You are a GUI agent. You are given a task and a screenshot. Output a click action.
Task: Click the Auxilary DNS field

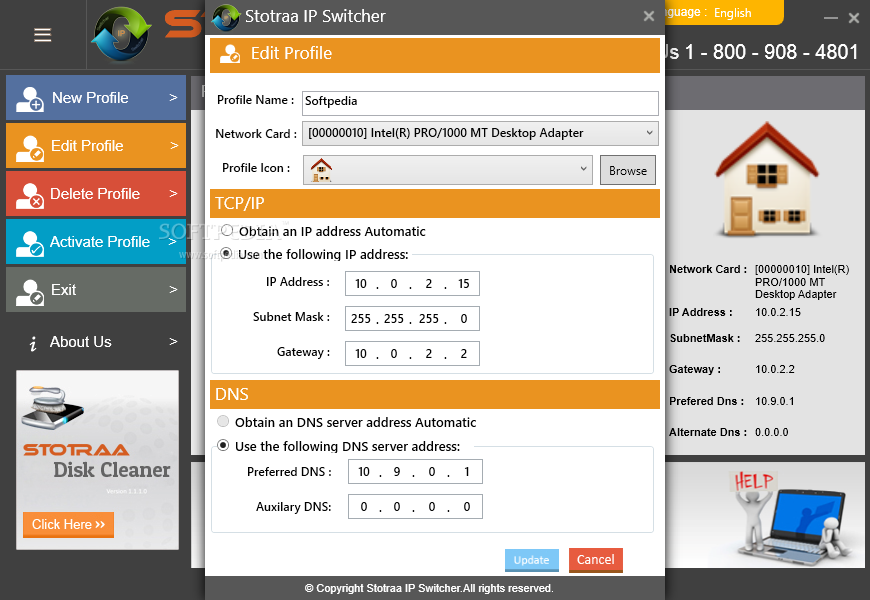point(415,507)
